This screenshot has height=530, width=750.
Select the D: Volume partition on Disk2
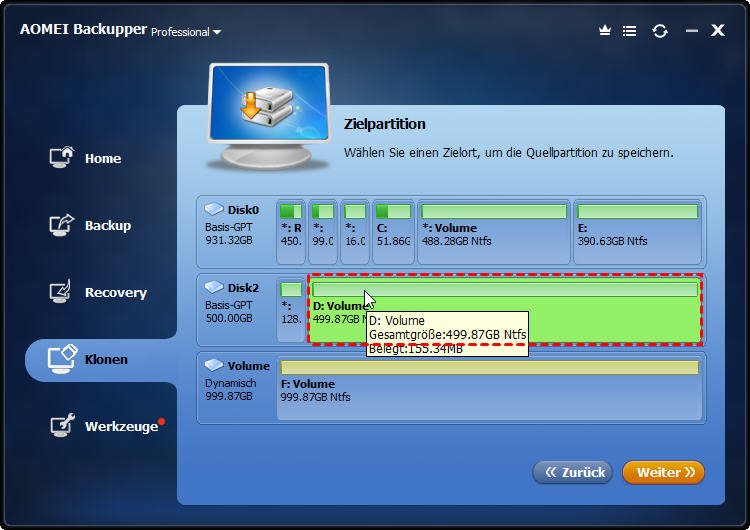[x=505, y=309]
